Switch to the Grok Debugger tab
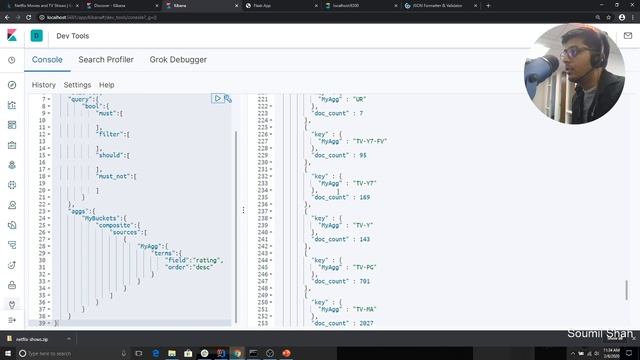 (x=178, y=60)
